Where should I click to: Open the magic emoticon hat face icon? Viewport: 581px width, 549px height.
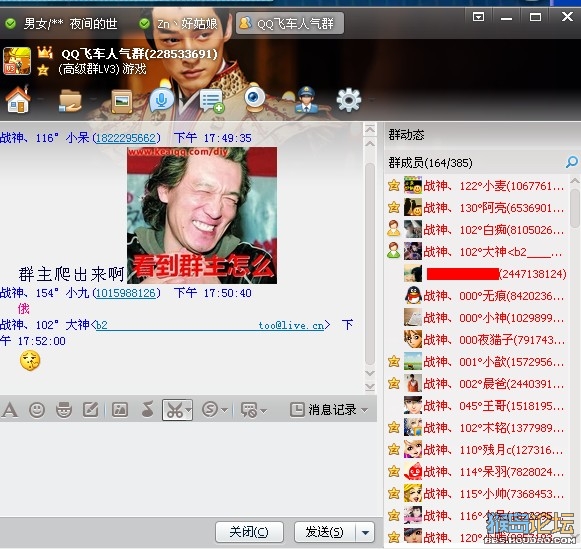pyautogui.click(x=64, y=410)
